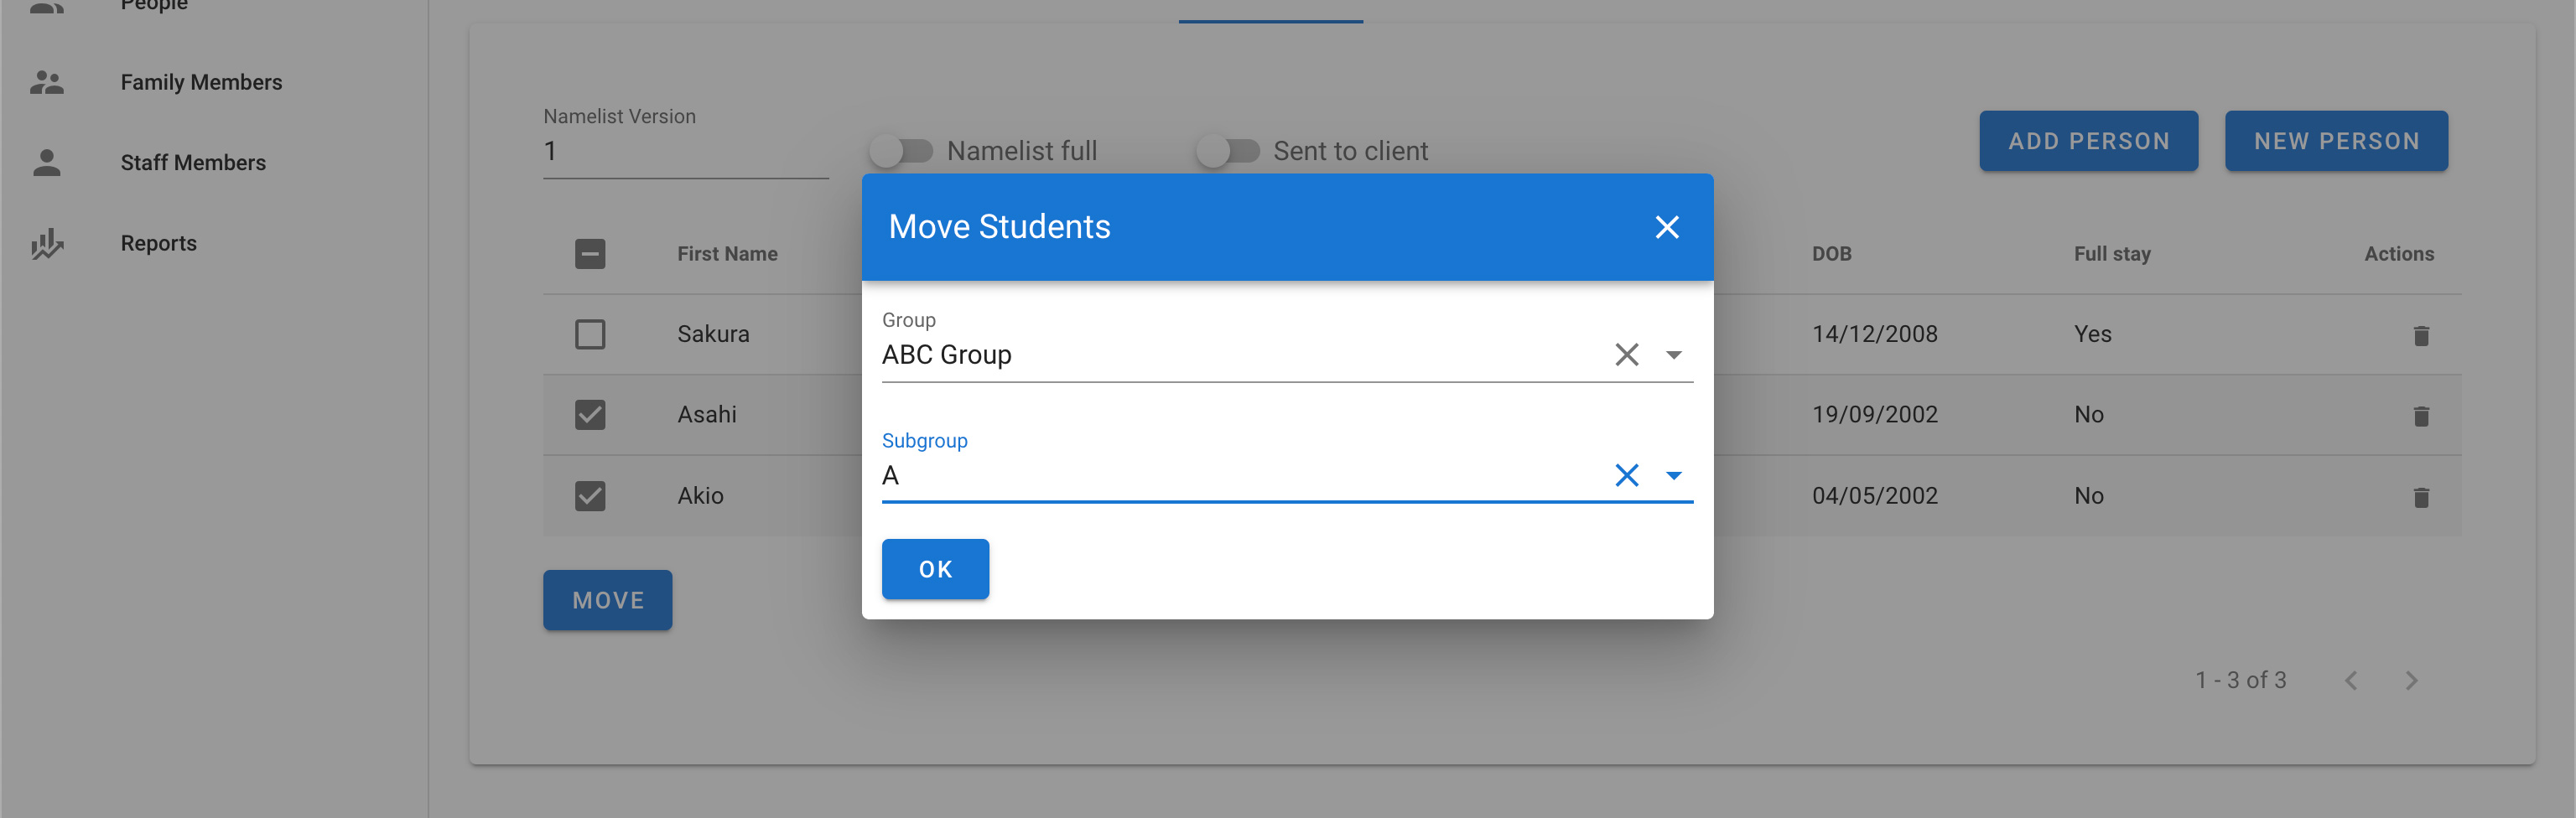Expand the Group dropdown arrow
This screenshot has height=818, width=2576.
tap(1673, 355)
